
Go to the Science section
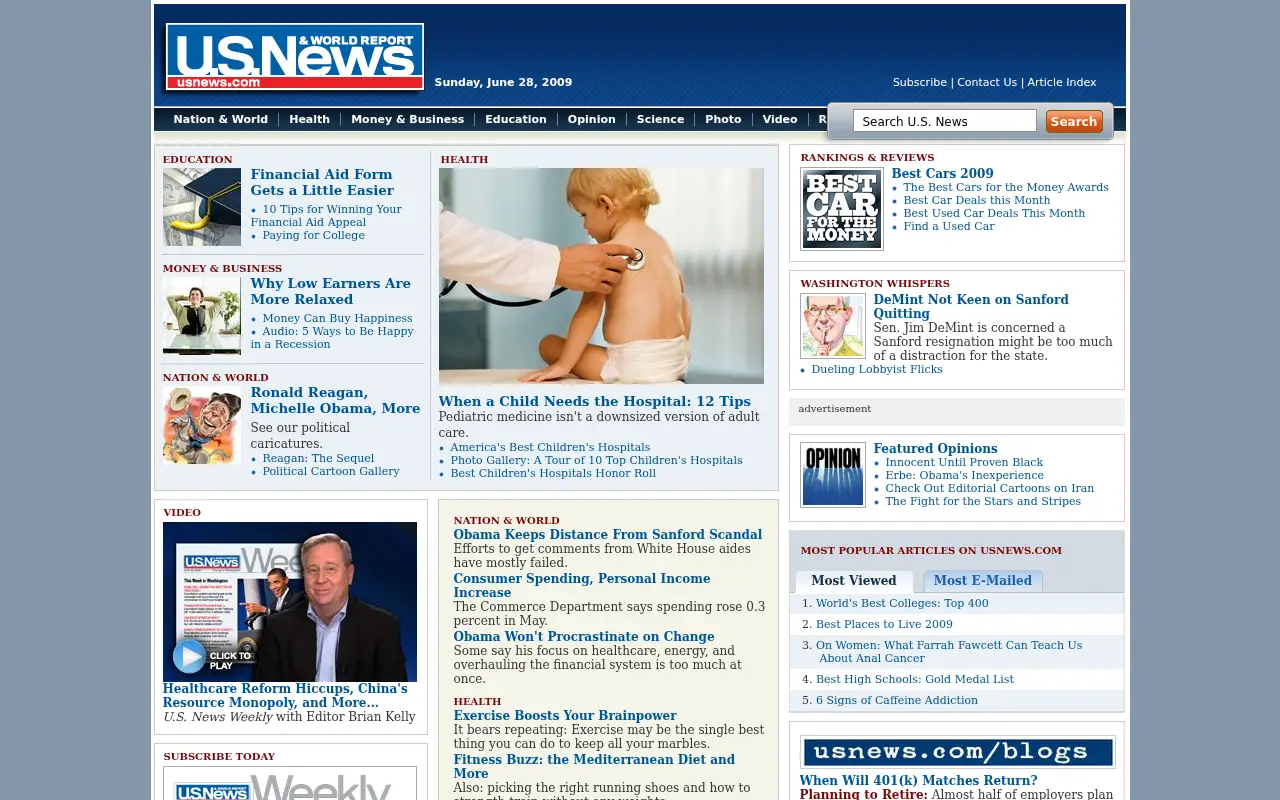pyautogui.click(x=660, y=119)
